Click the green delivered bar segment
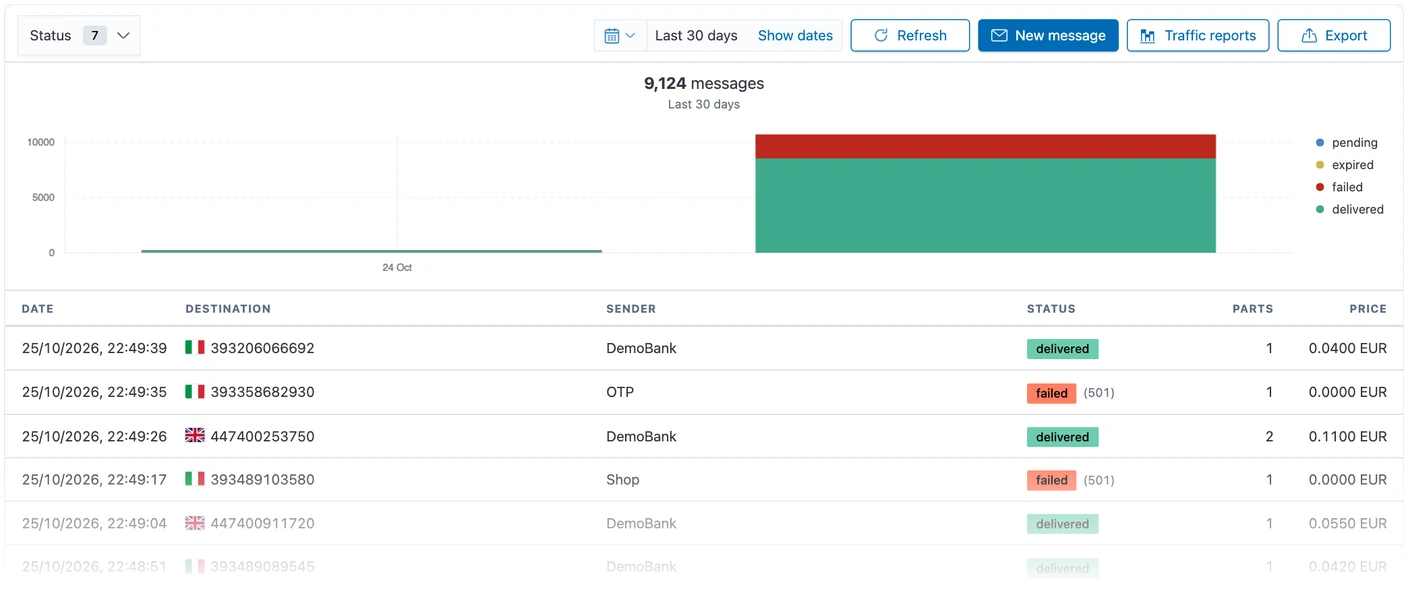1408x592 pixels. pos(985,205)
